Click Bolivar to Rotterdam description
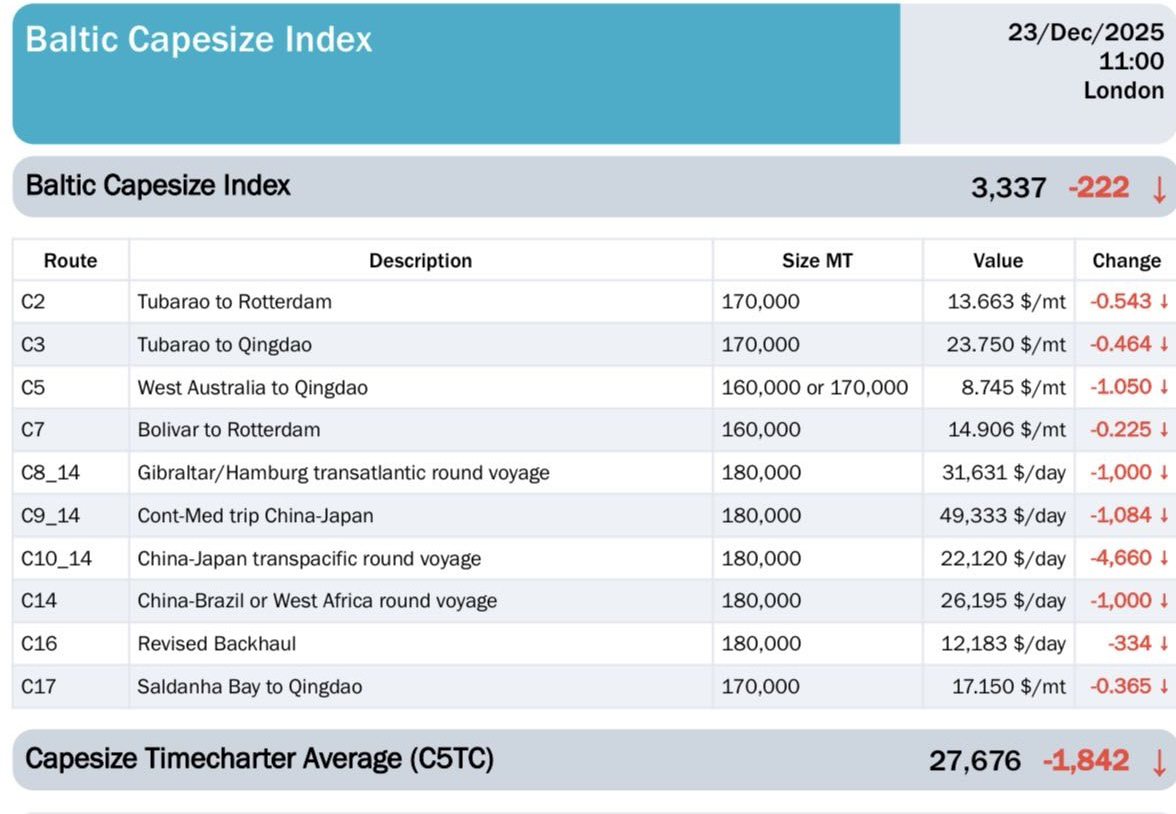1176x814 pixels. coord(229,430)
